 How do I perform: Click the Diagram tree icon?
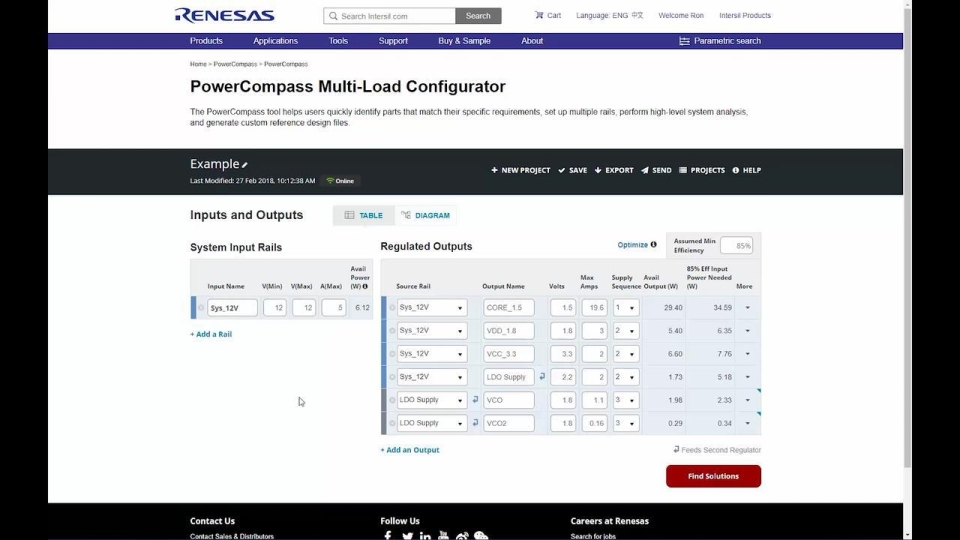406,215
